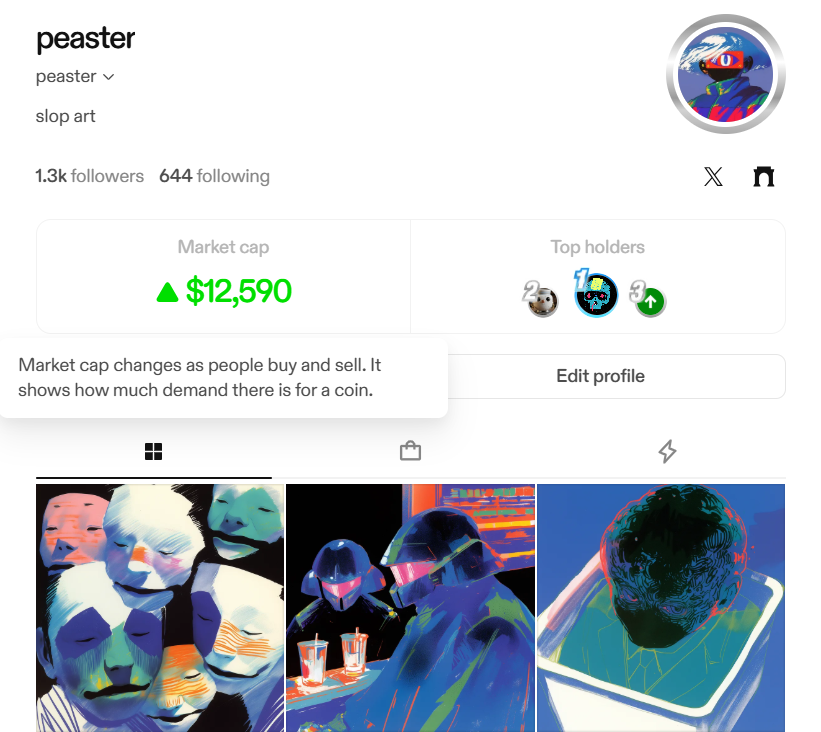View the number 1 top holder avatar

coord(596,295)
